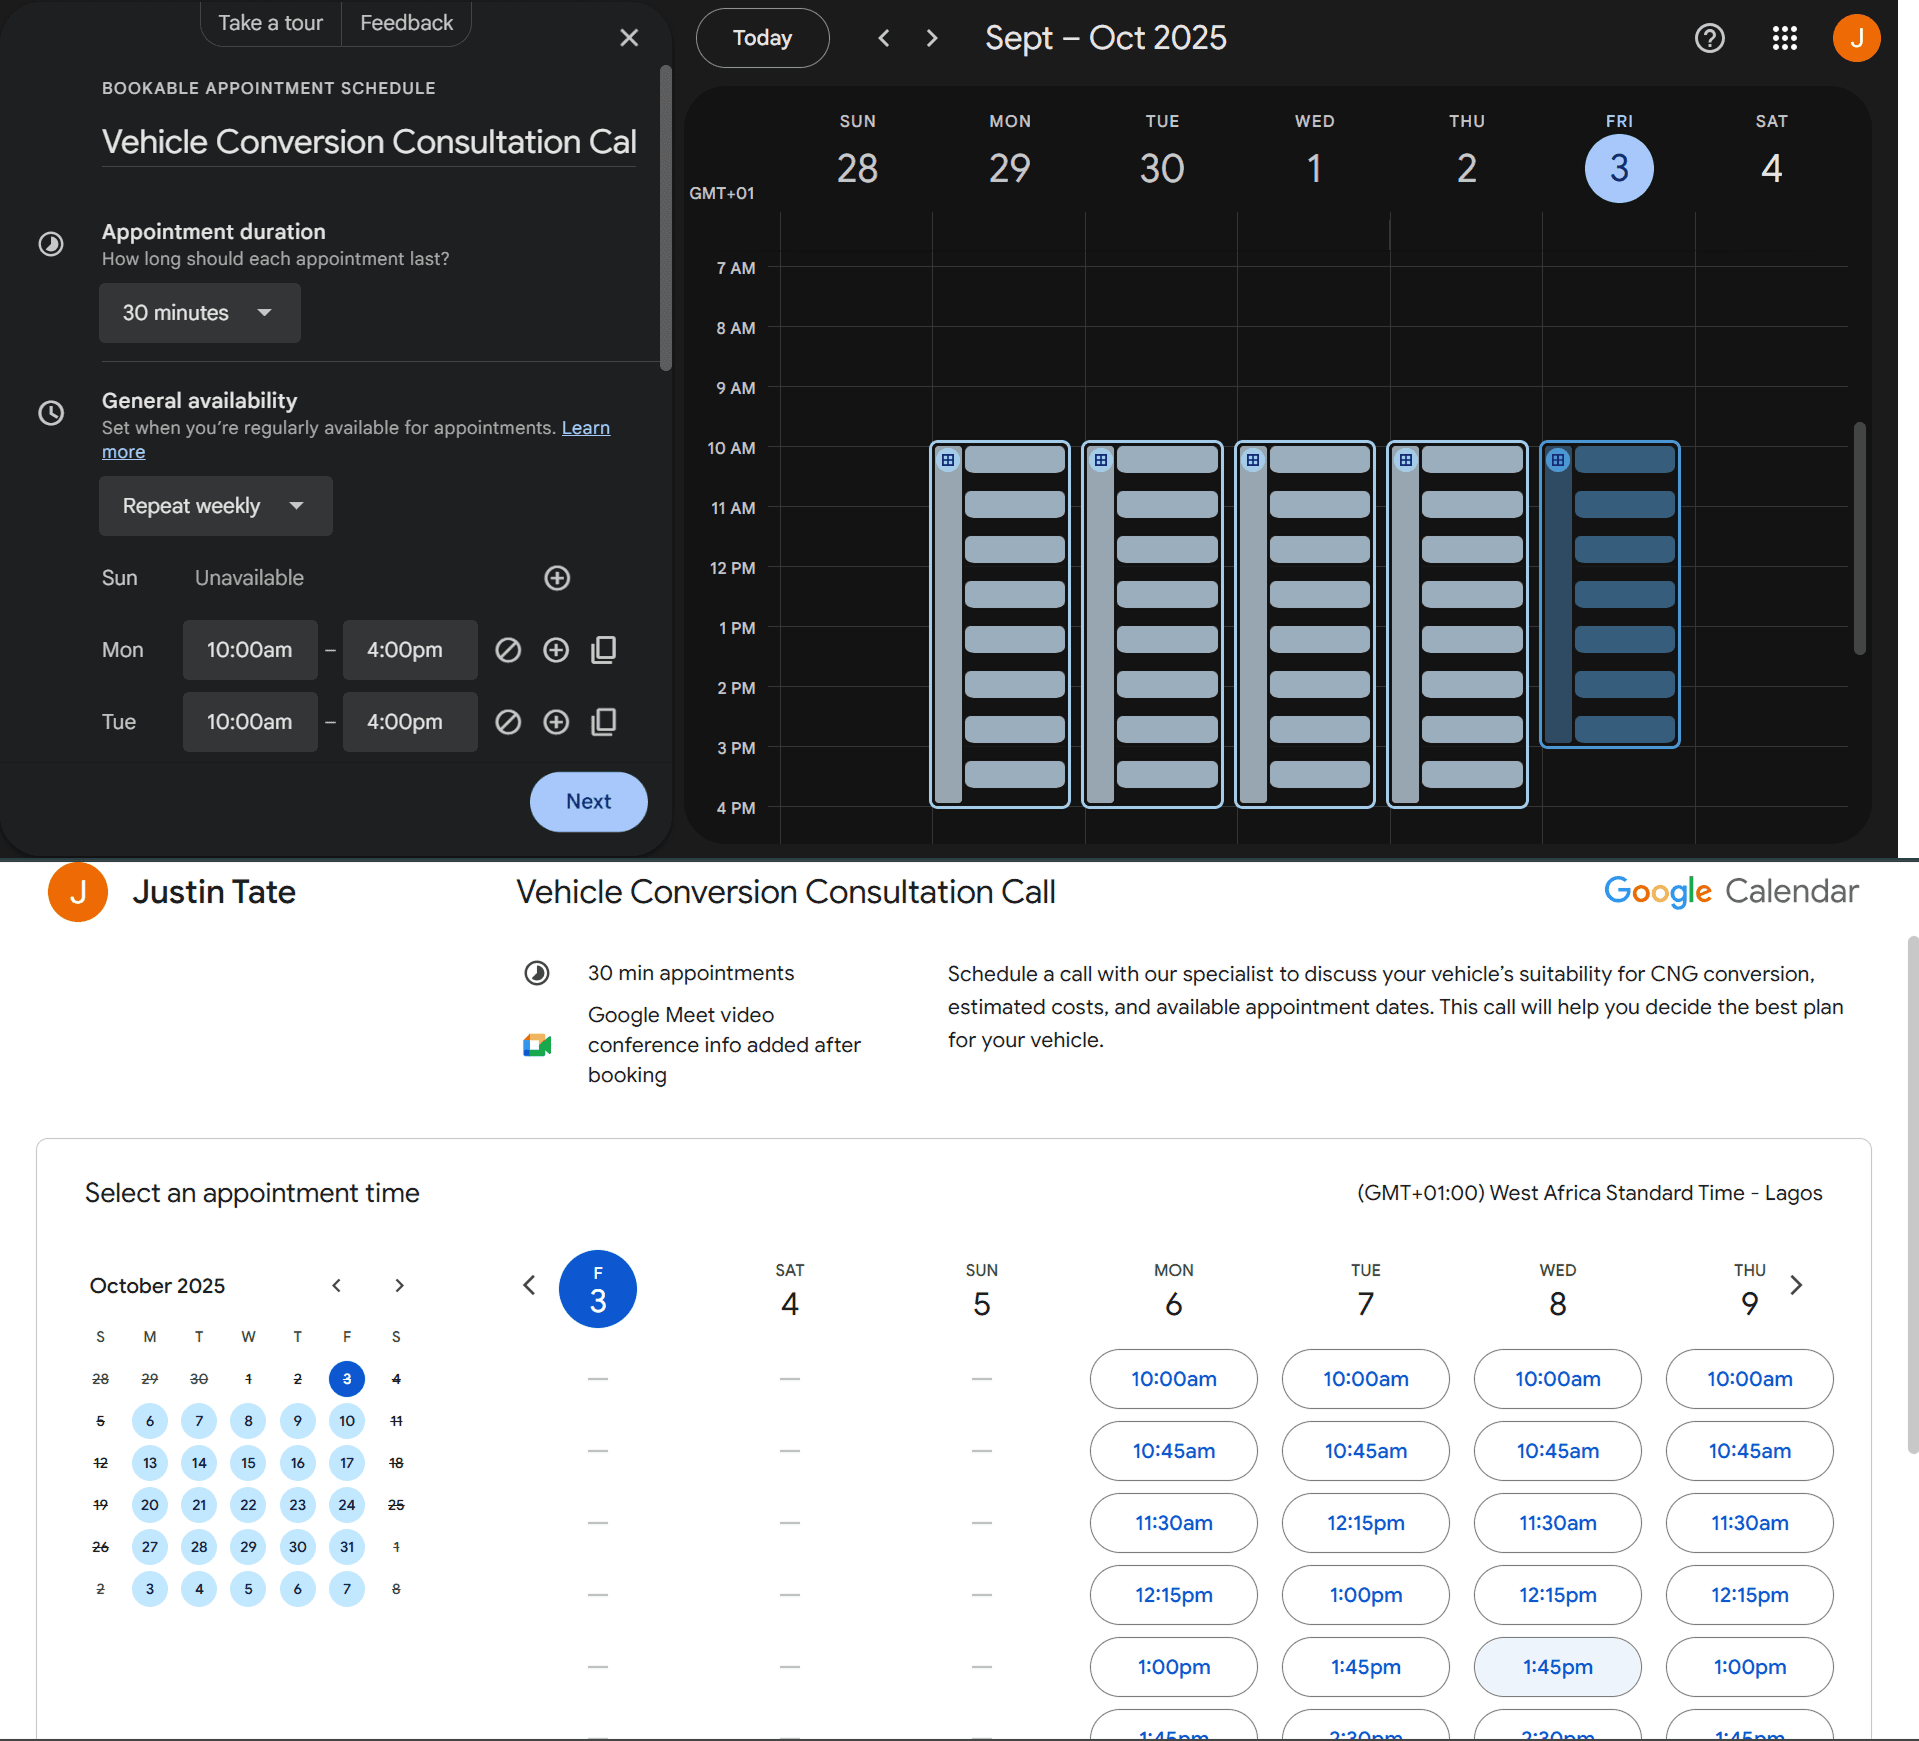Select selected date 3 in mini calendar
This screenshot has width=1919, height=1741.
click(347, 1379)
